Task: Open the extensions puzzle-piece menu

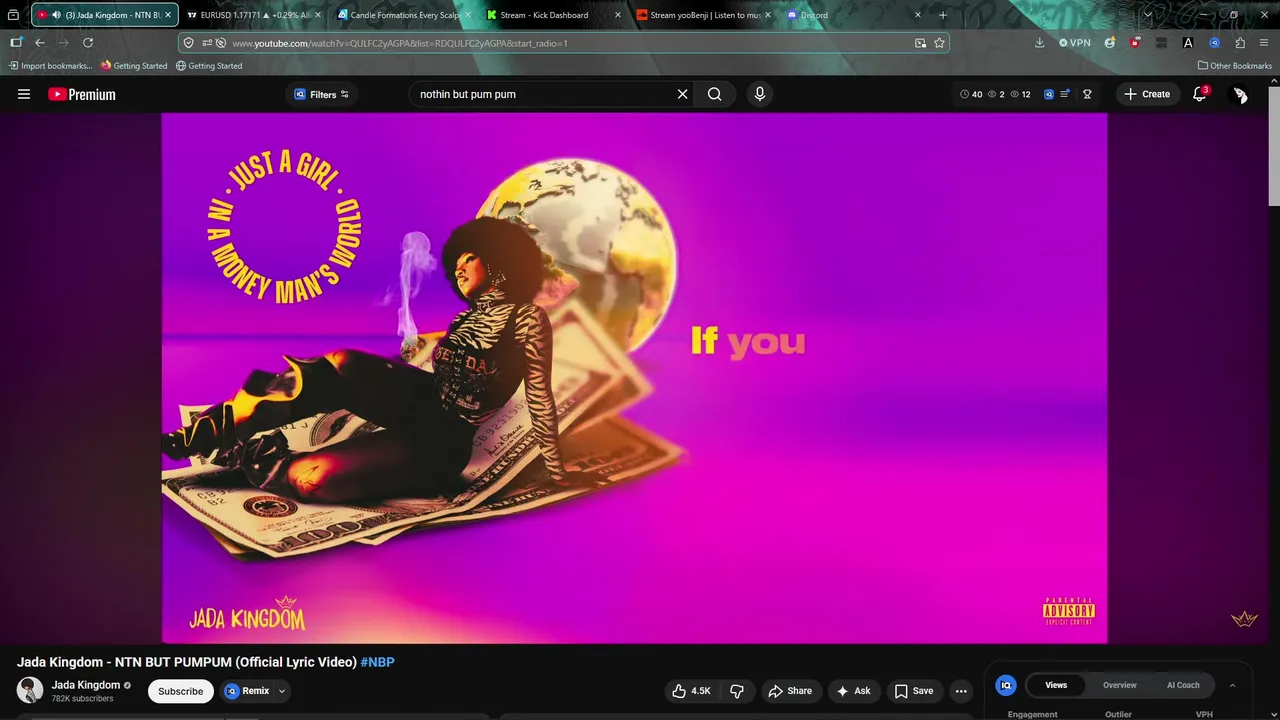Action: (x=1240, y=43)
